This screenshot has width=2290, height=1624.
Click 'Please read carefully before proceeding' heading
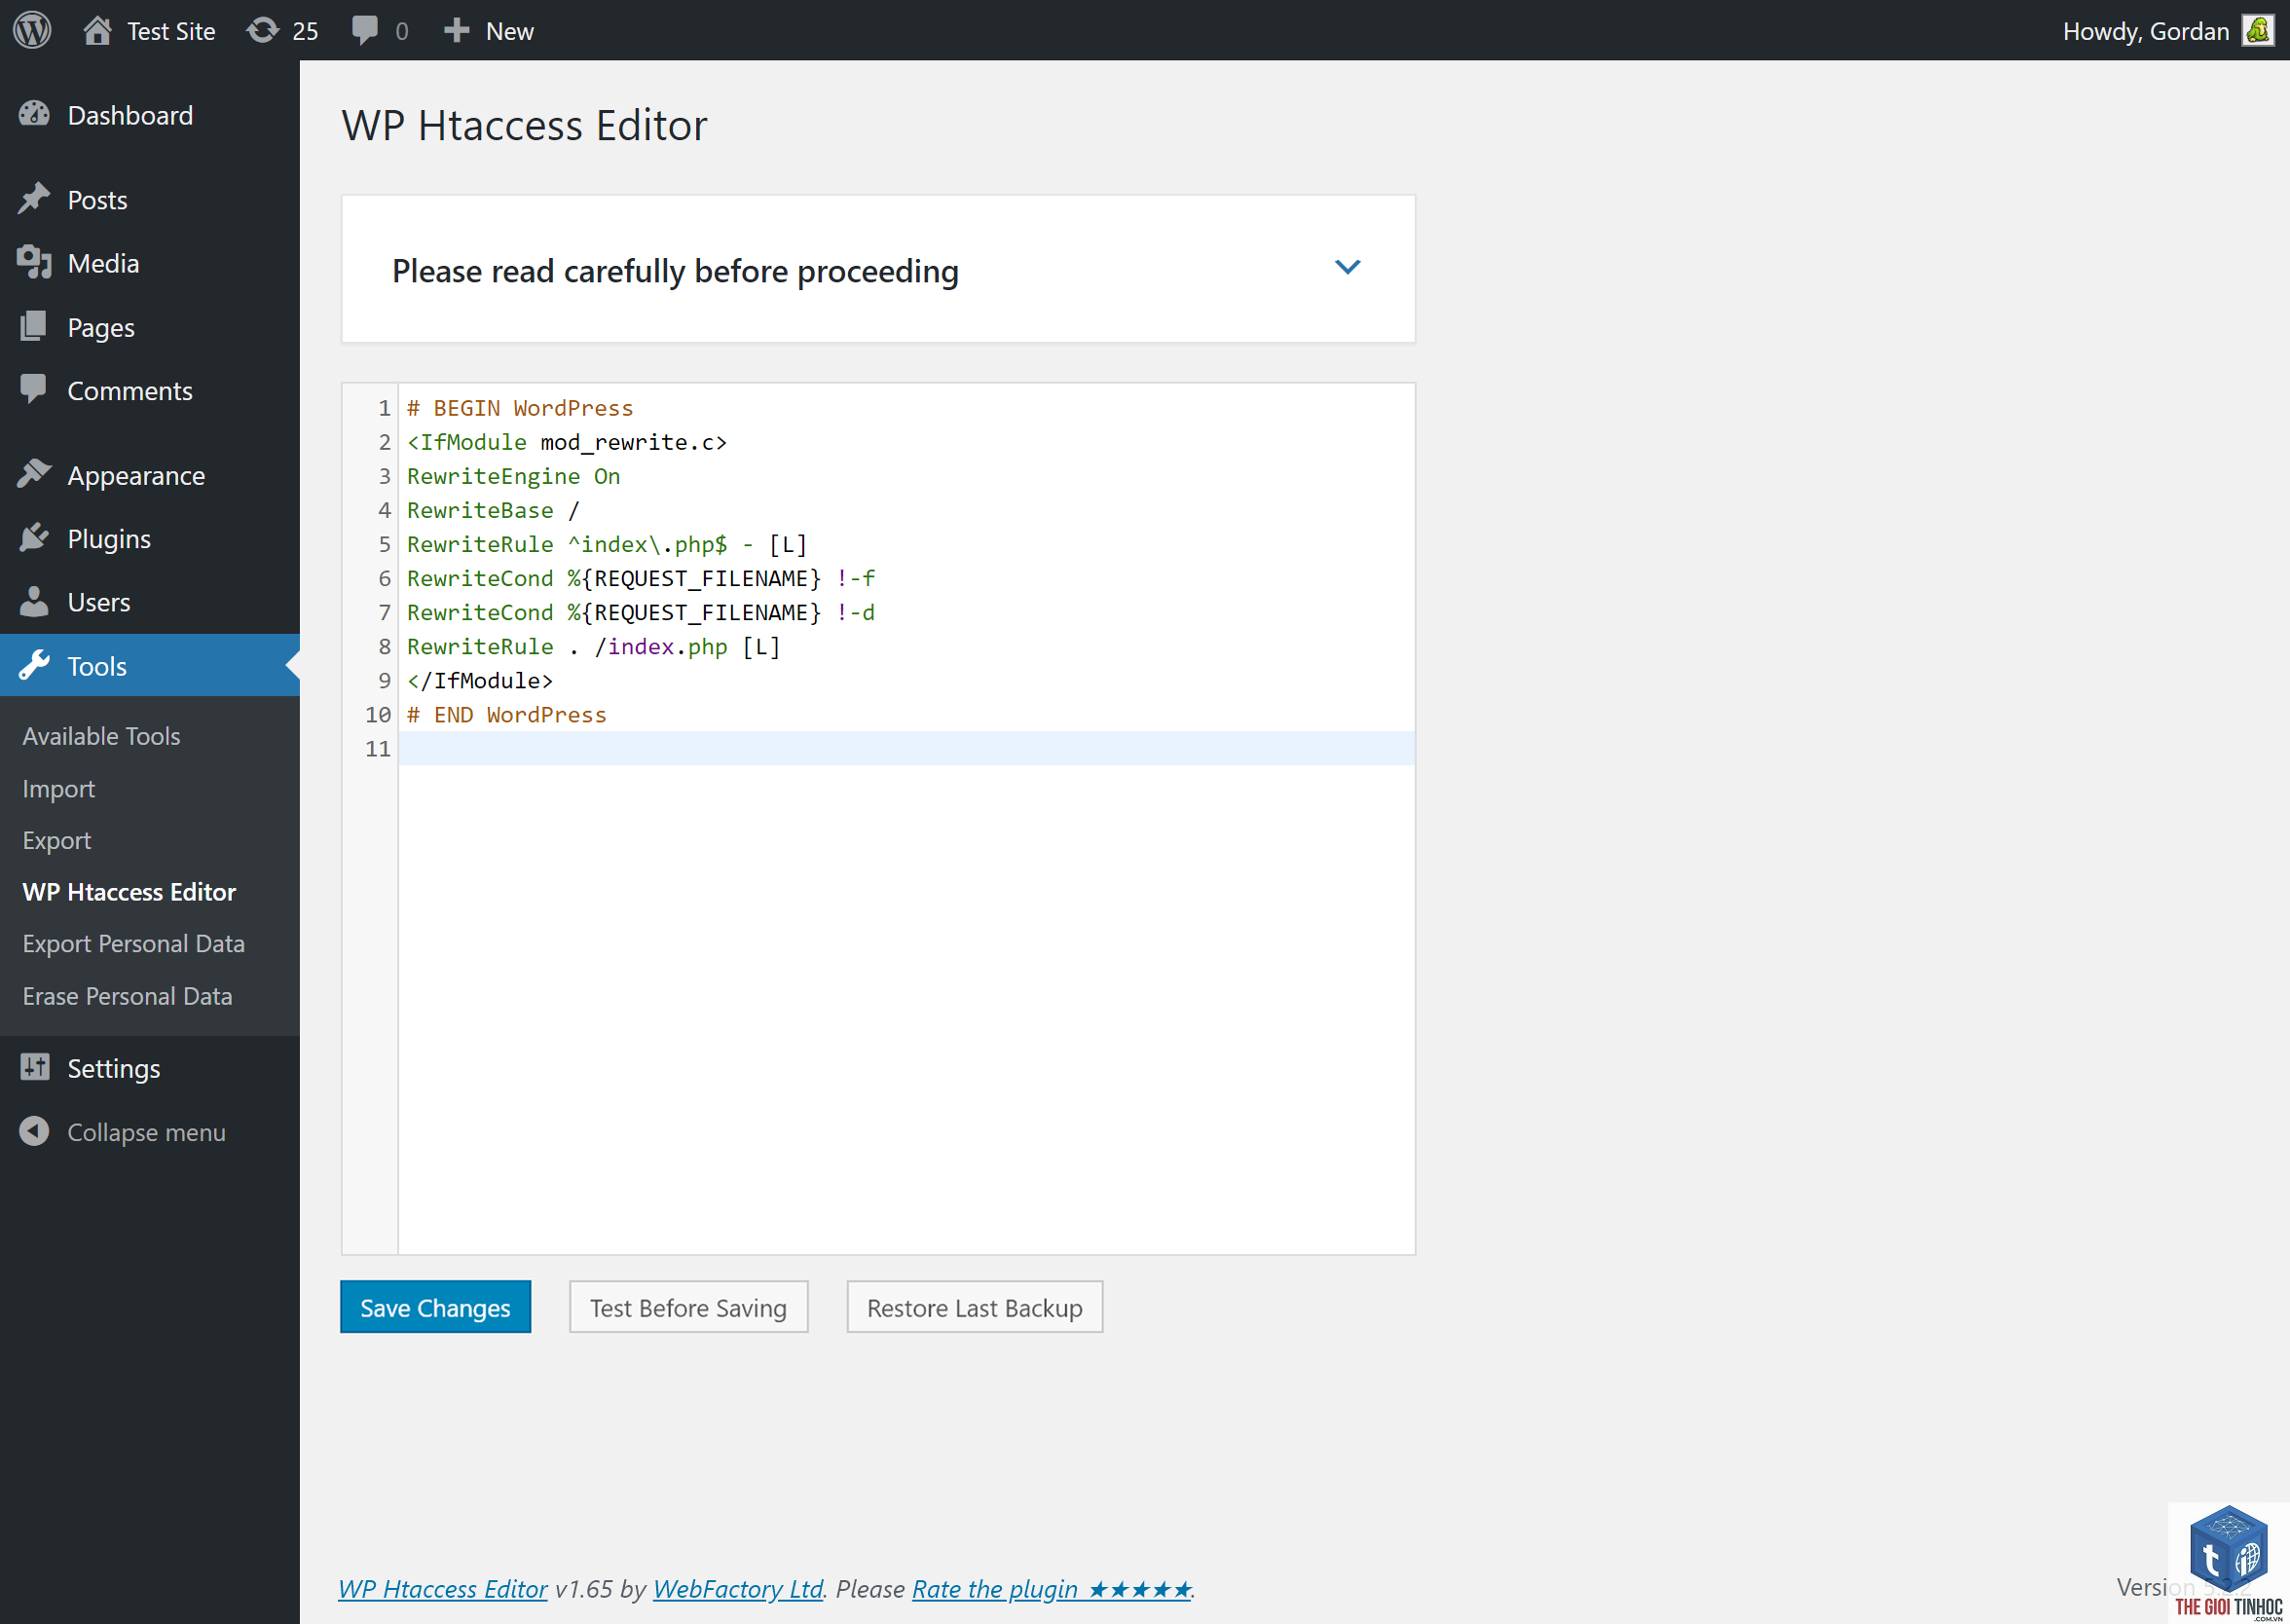[x=675, y=271]
